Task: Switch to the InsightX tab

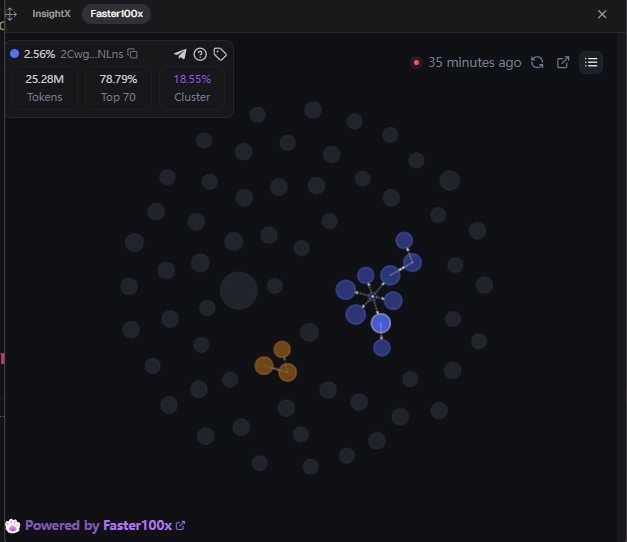Action: pyautogui.click(x=51, y=14)
